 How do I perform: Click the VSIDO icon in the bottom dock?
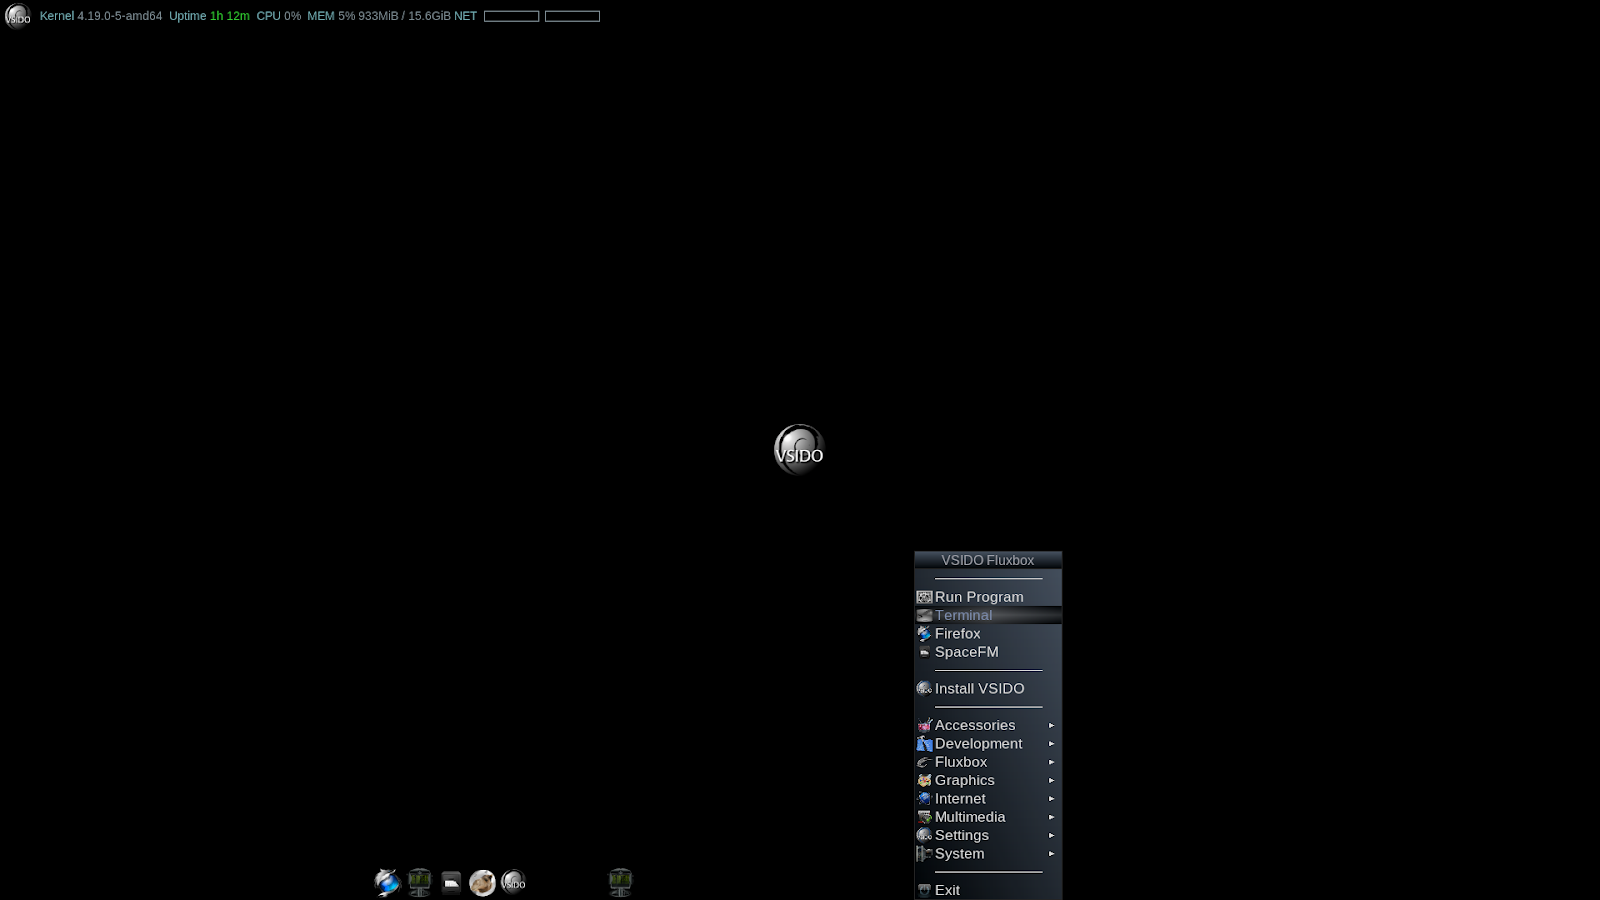513,882
